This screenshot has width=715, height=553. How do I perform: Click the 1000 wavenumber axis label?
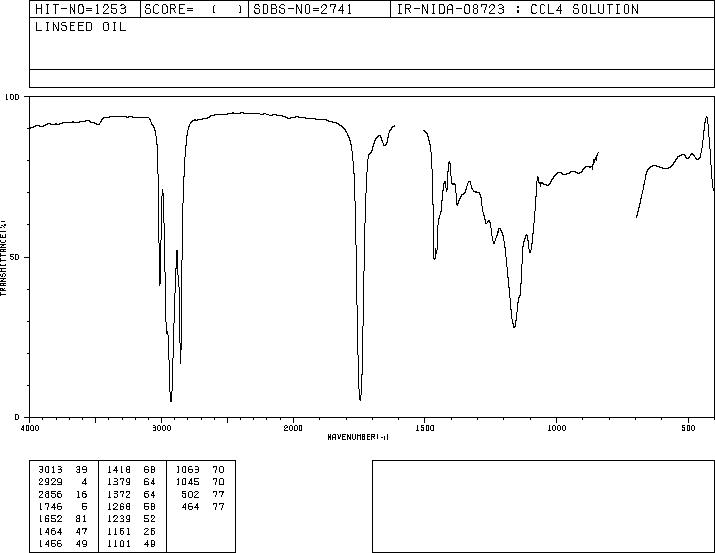556,428
